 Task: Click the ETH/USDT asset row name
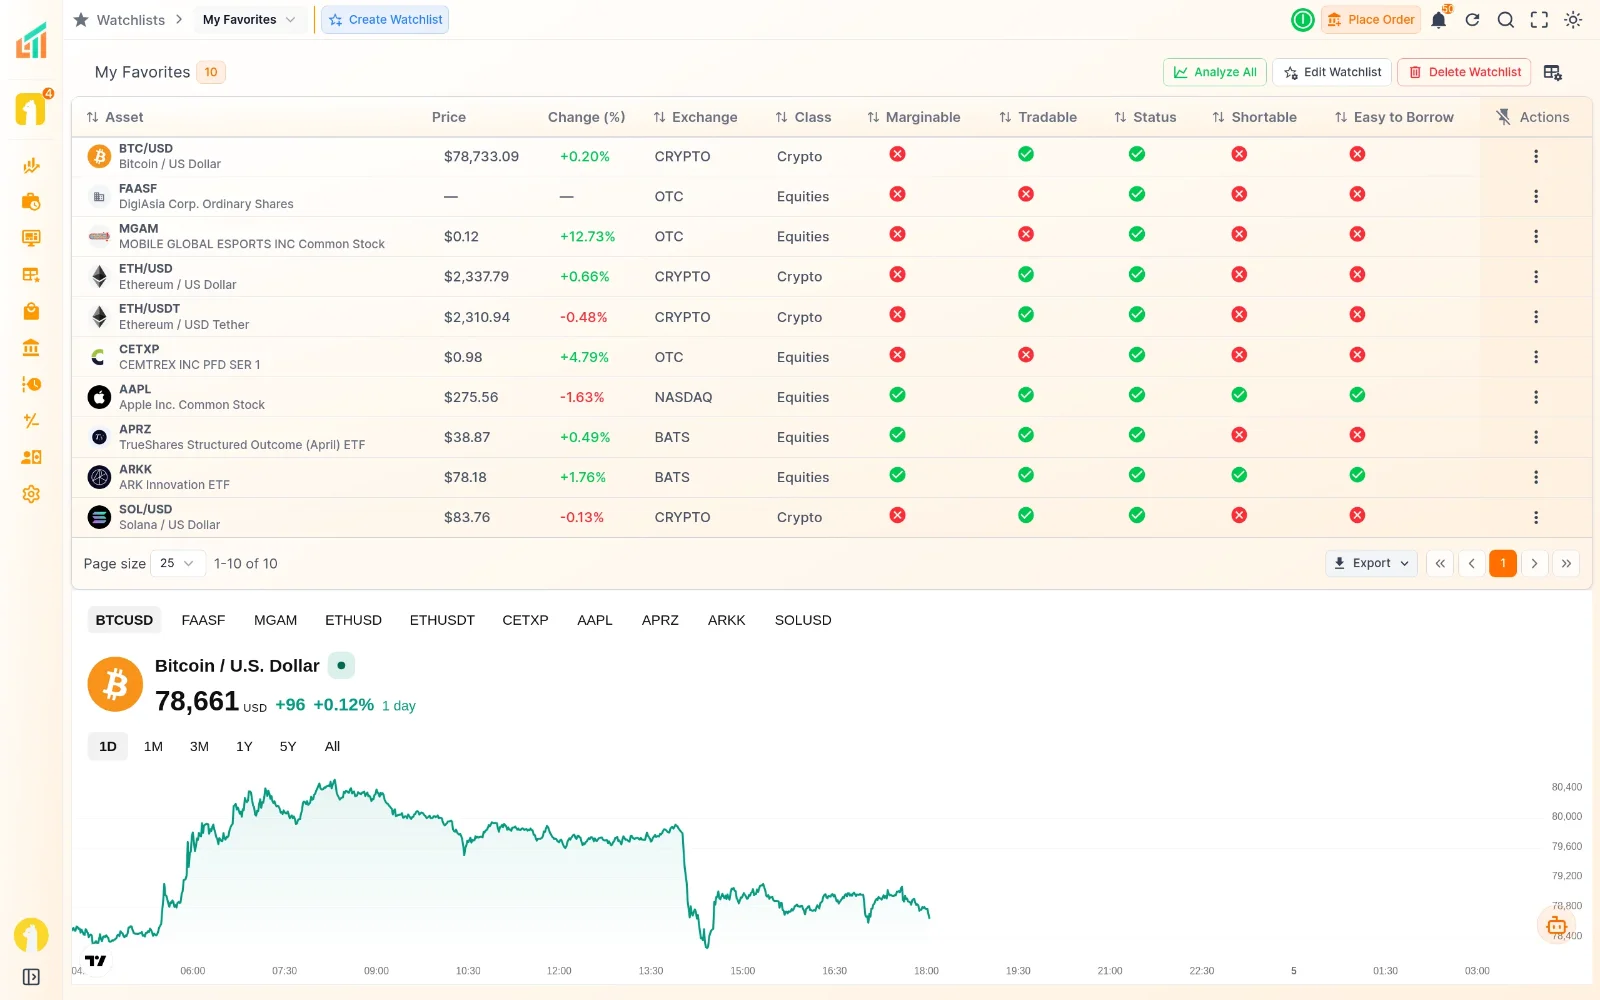click(150, 309)
